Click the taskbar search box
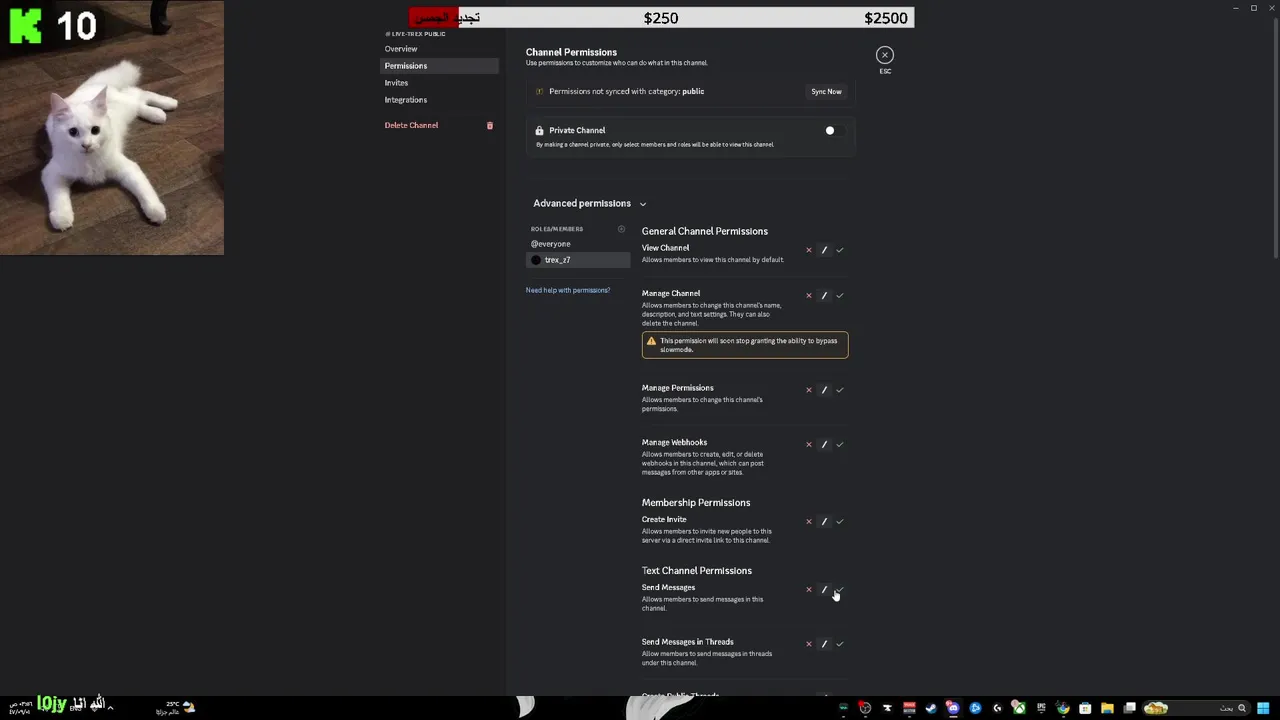The image size is (1280, 720). click(x=1197, y=708)
